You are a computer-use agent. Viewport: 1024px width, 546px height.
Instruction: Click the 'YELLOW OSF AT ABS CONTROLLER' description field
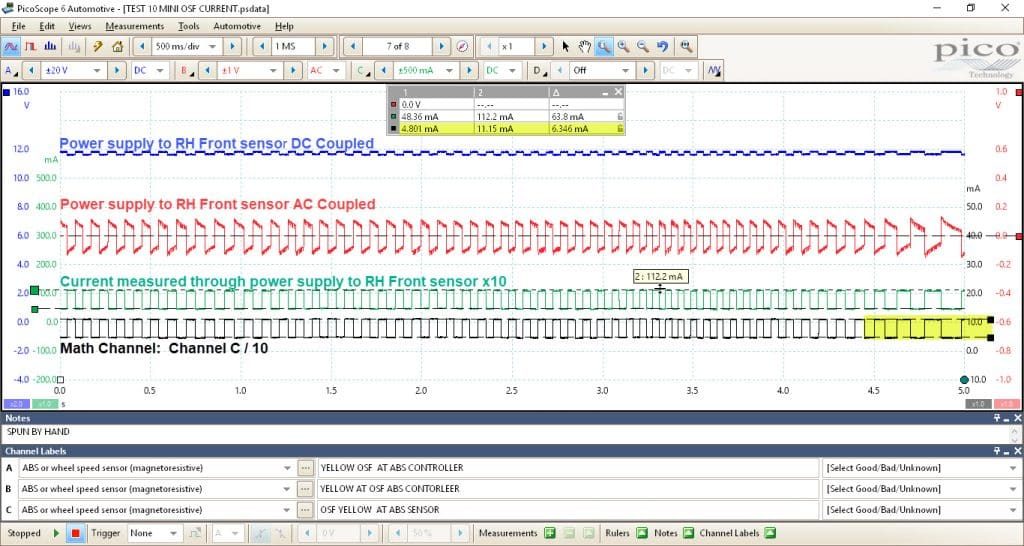coord(568,468)
